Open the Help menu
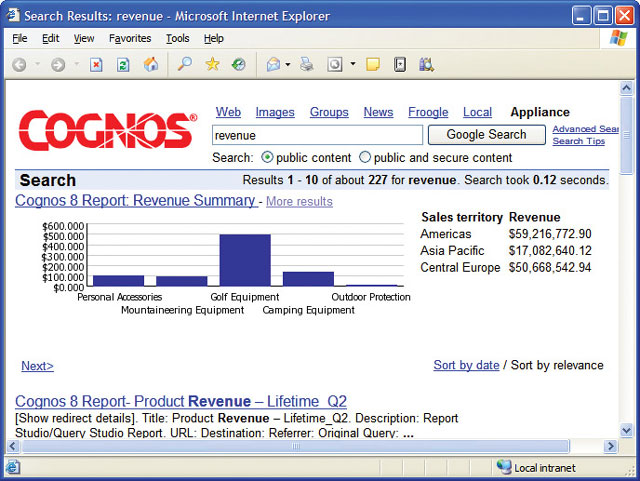This screenshot has width=640, height=481. click(214, 38)
